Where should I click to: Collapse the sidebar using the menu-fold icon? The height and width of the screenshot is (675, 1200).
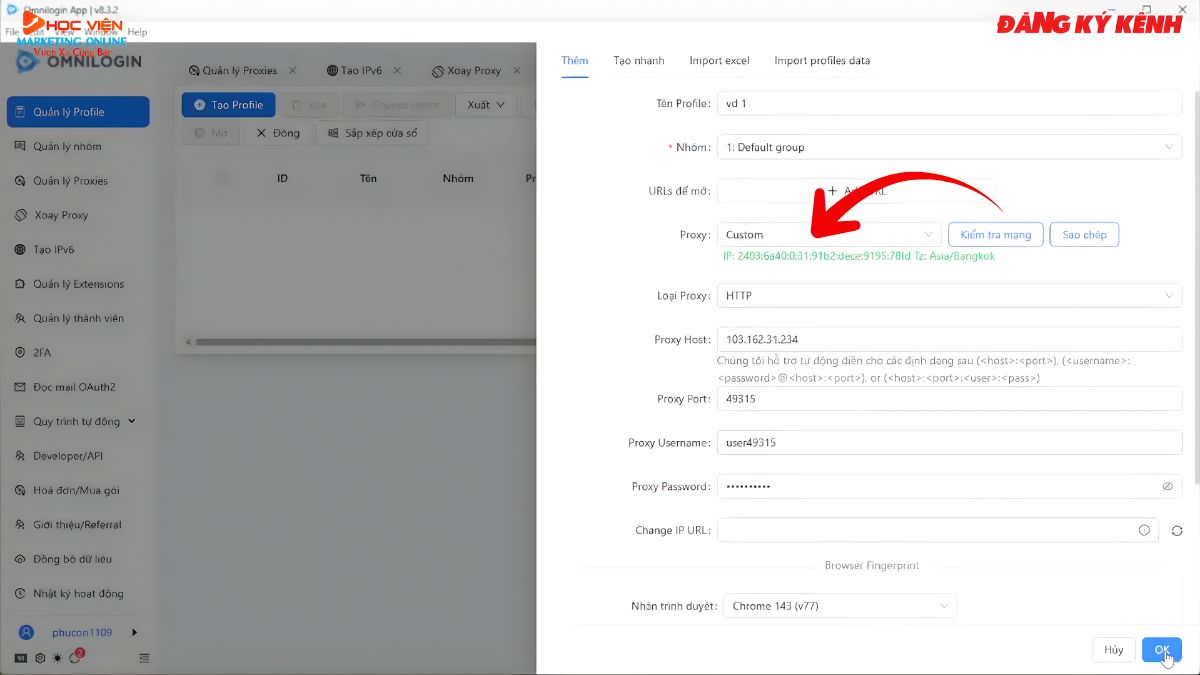point(144,658)
